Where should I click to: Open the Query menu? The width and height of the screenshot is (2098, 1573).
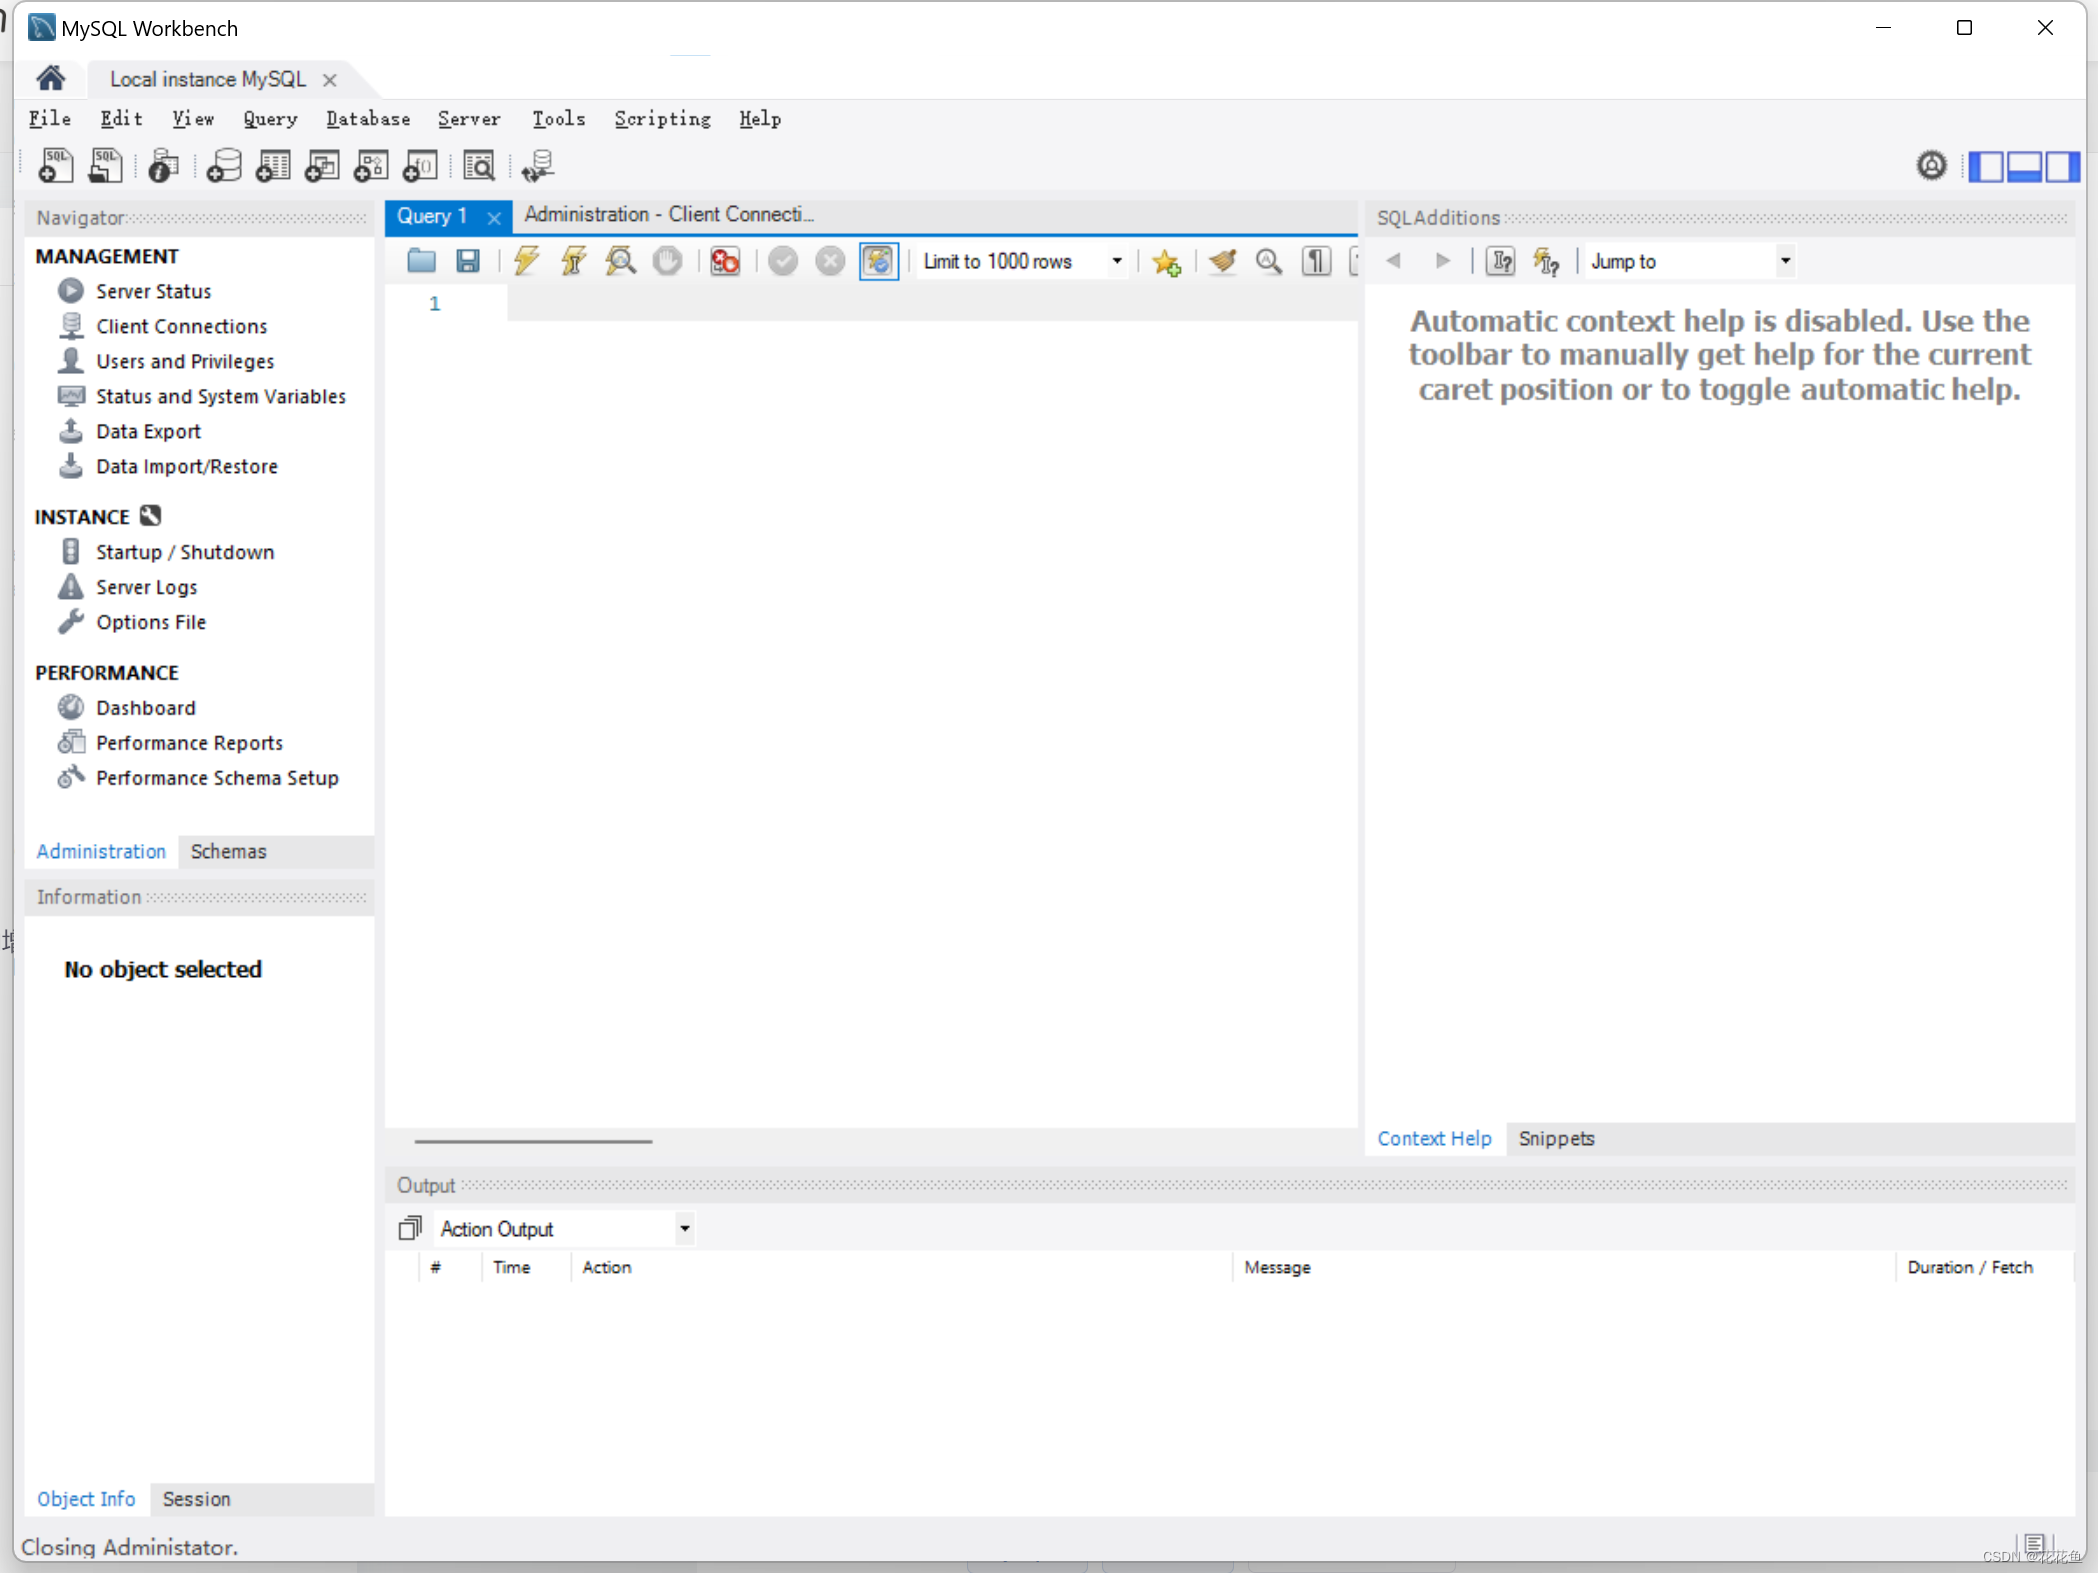pyautogui.click(x=269, y=117)
